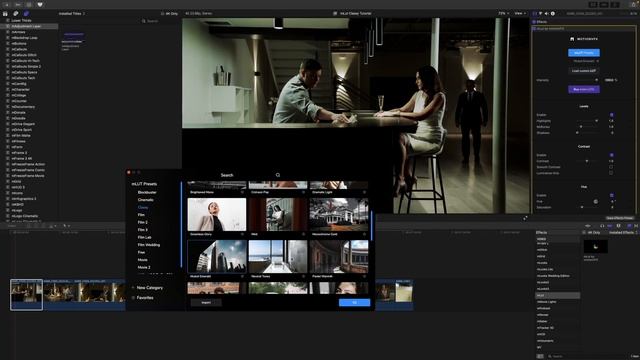Toggle Smooth Contrast checkbox
The image size is (640, 360).
[x=611, y=167]
